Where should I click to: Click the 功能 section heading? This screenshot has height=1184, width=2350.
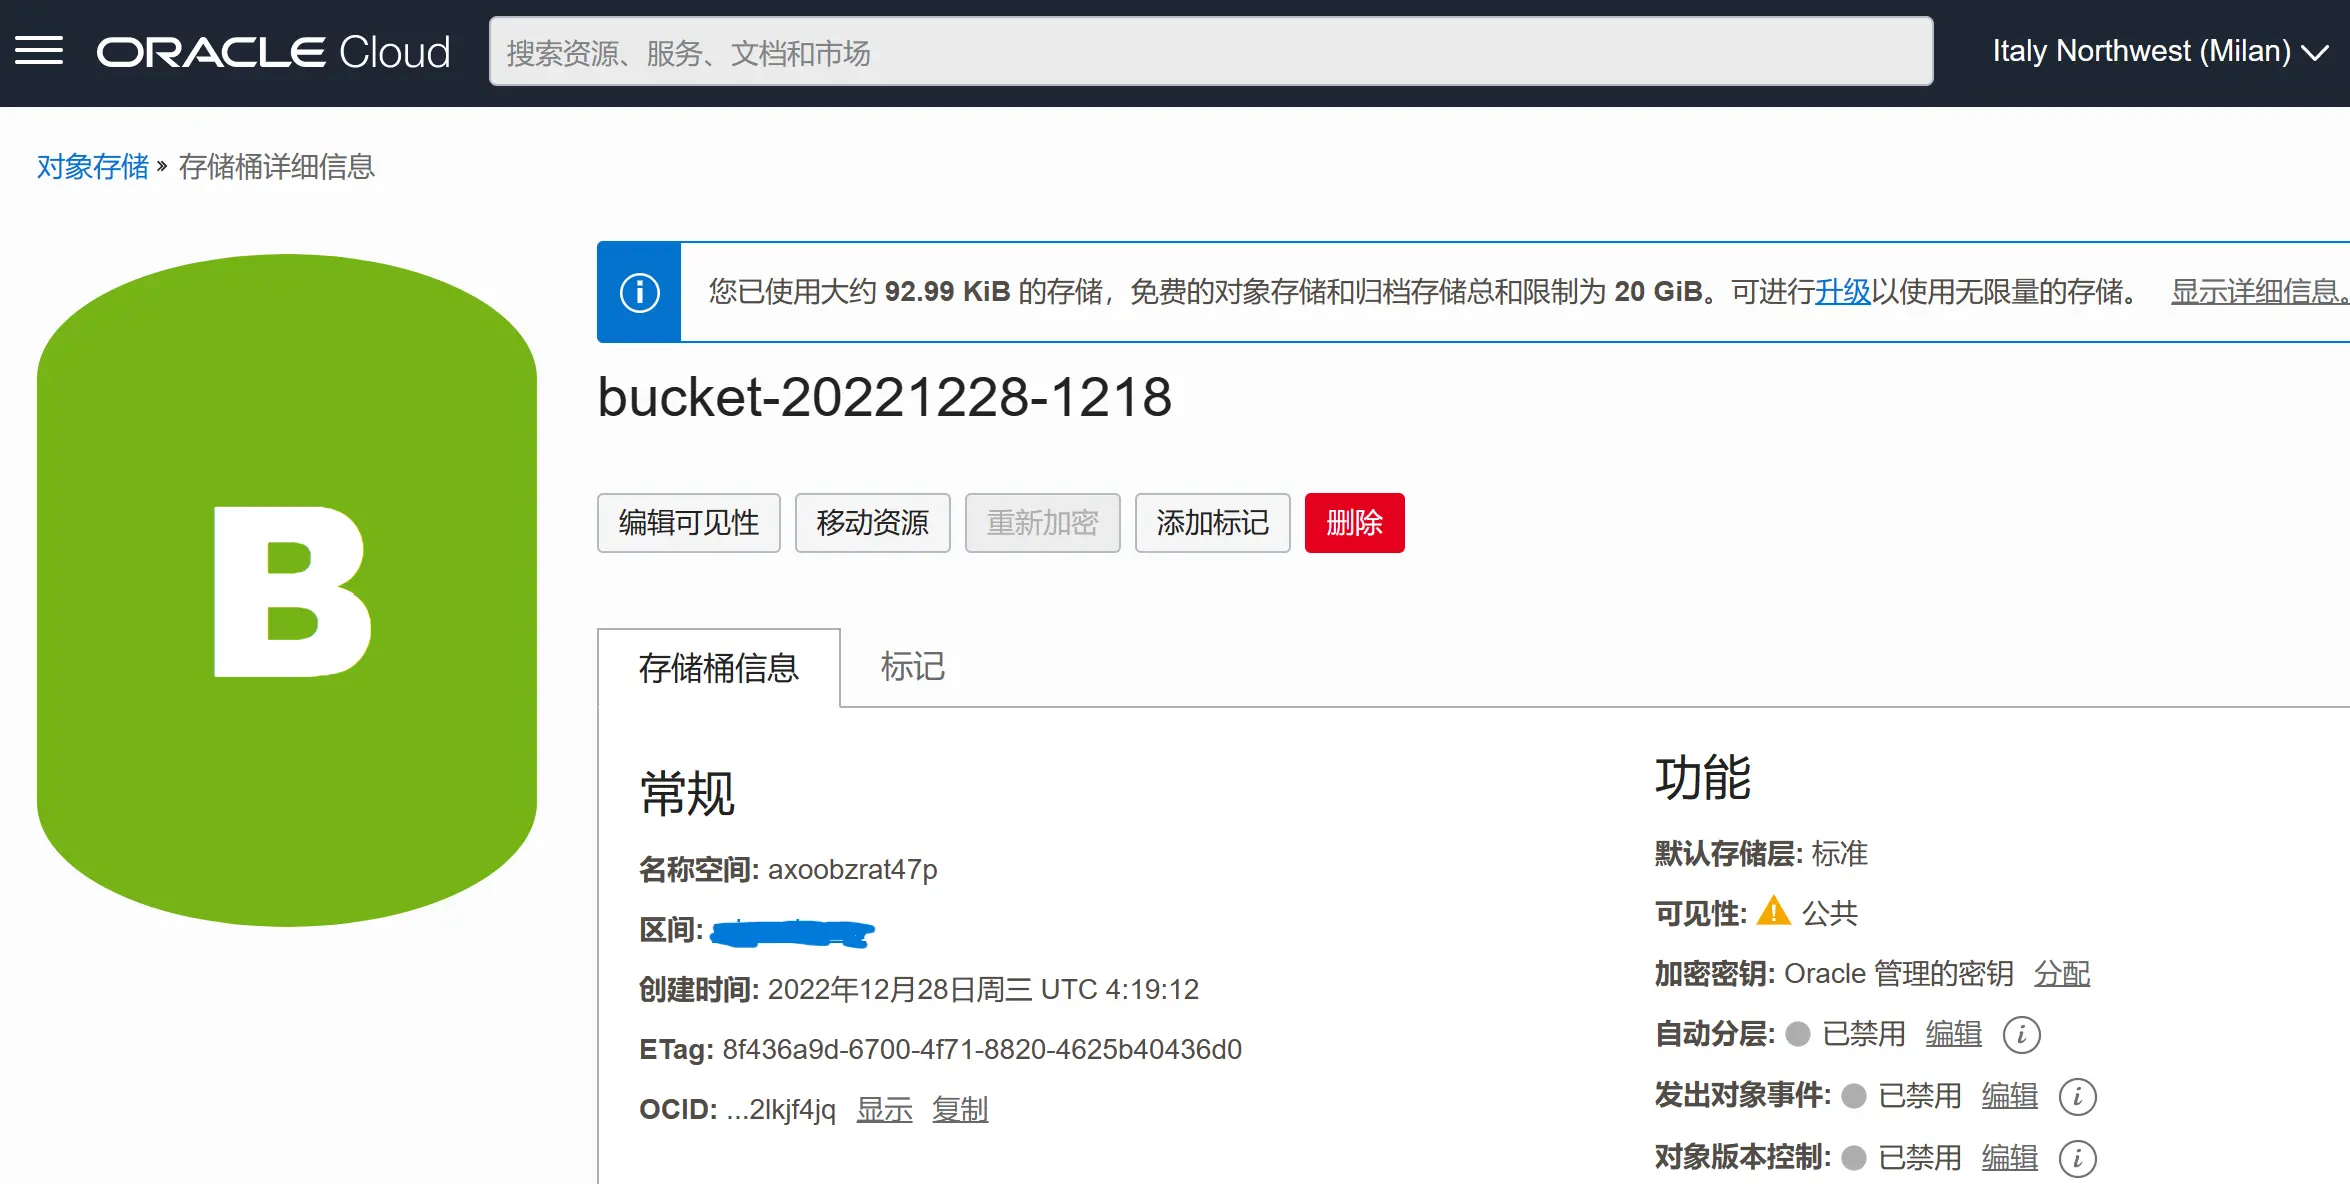pyautogui.click(x=1703, y=778)
